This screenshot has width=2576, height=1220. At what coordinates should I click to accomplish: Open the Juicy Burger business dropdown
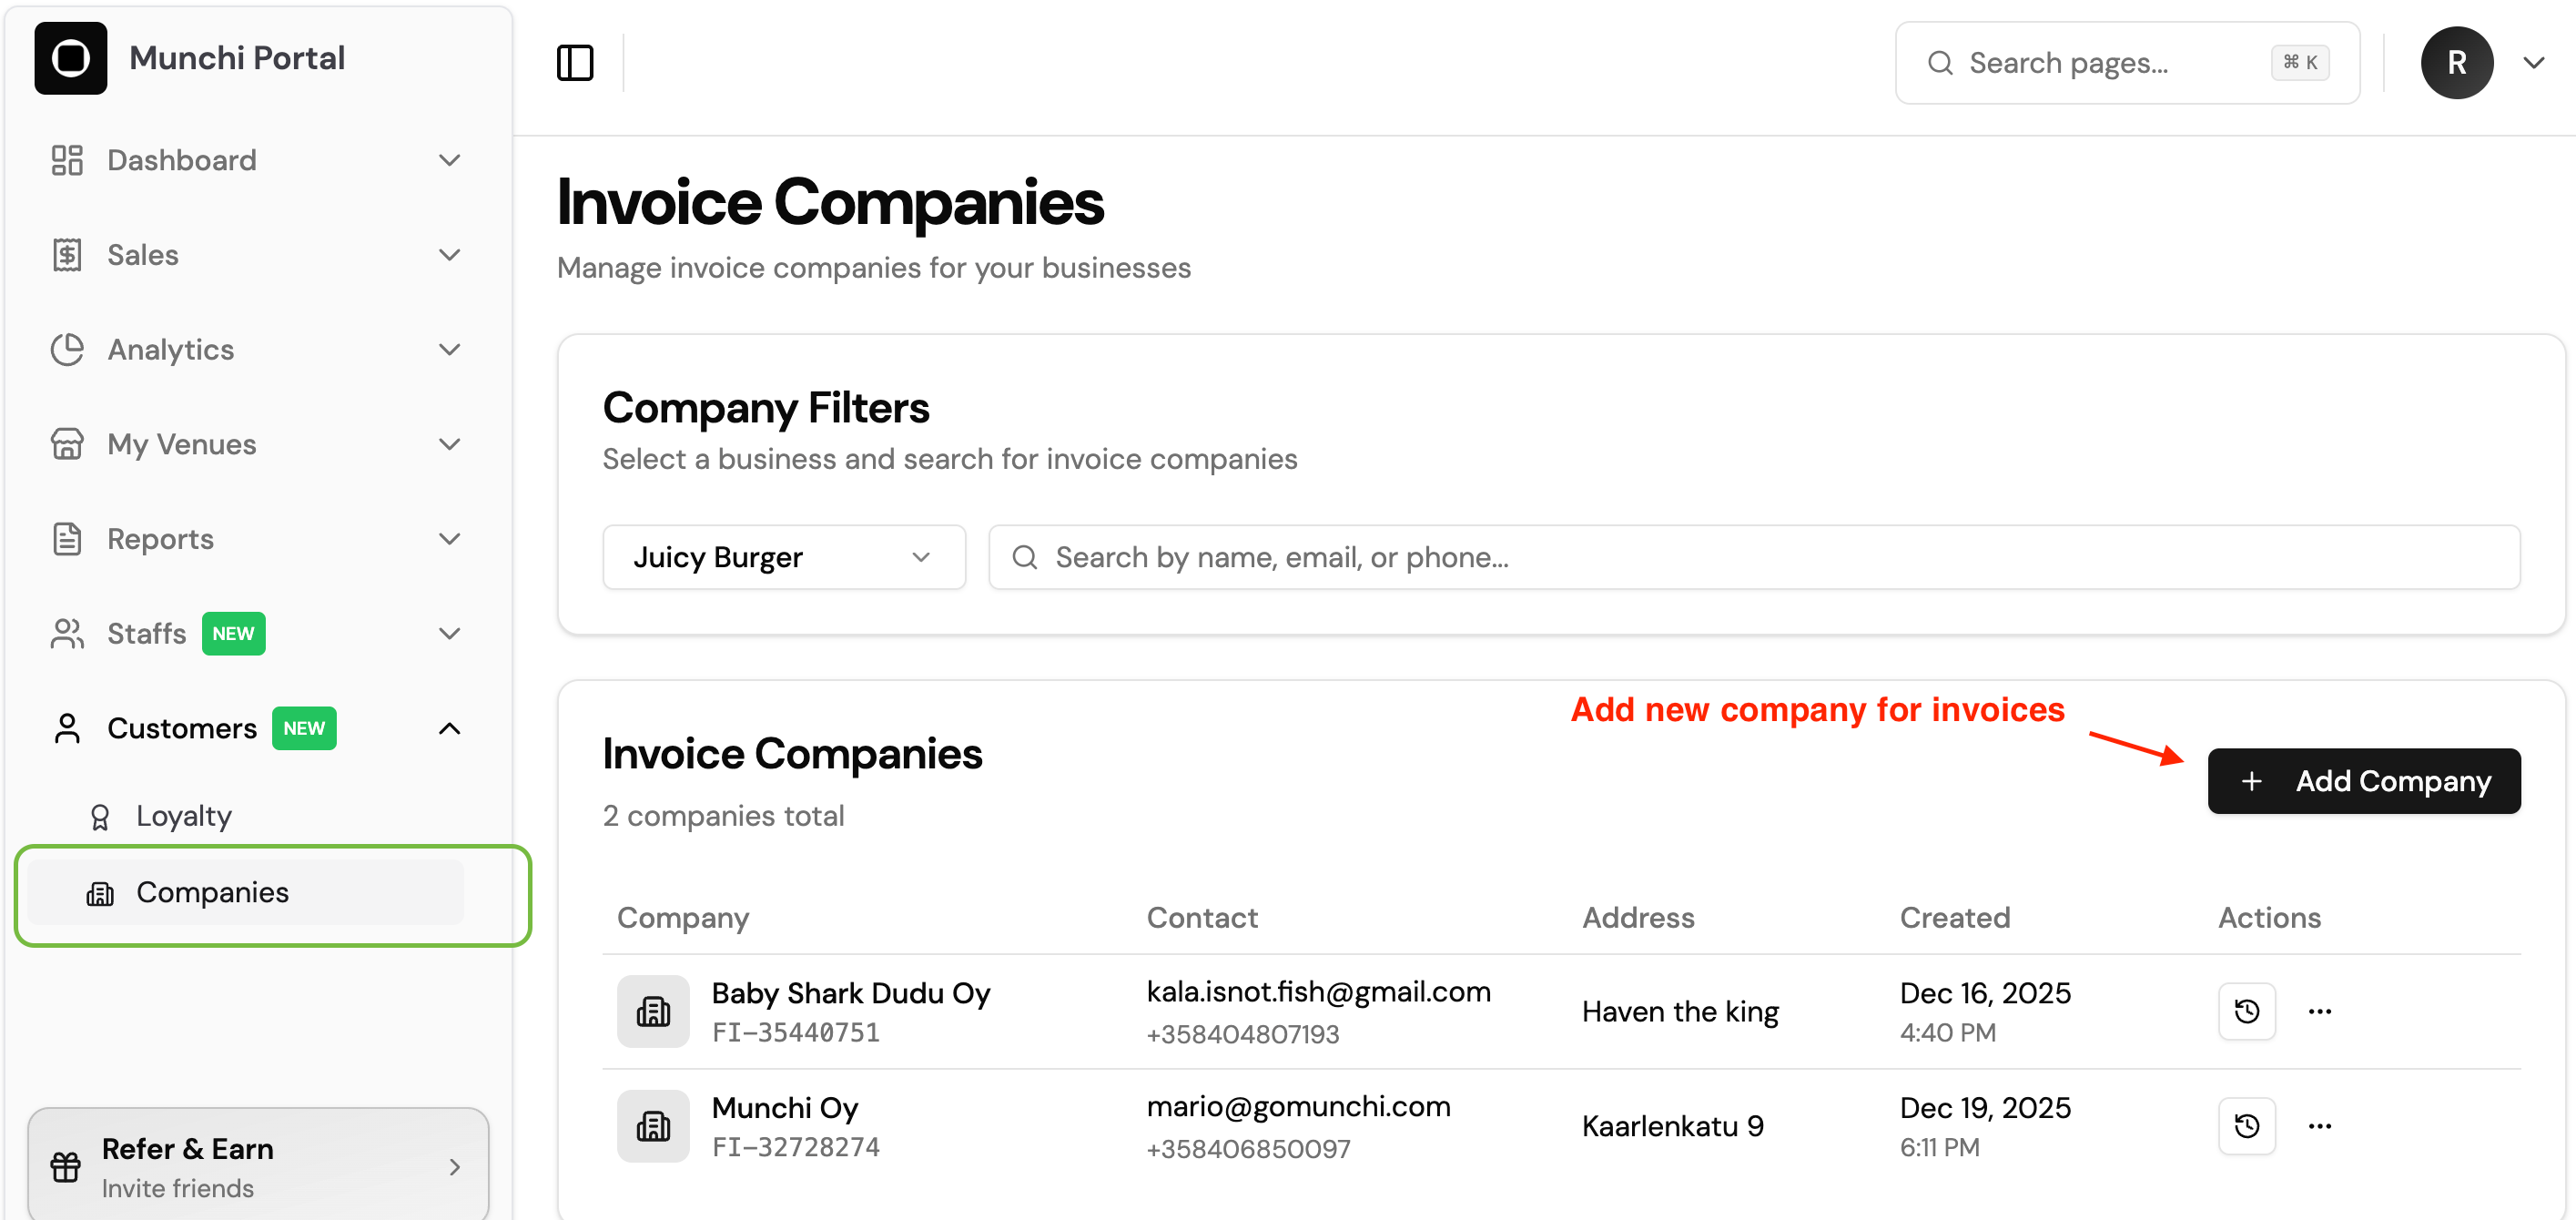(x=784, y=557)
